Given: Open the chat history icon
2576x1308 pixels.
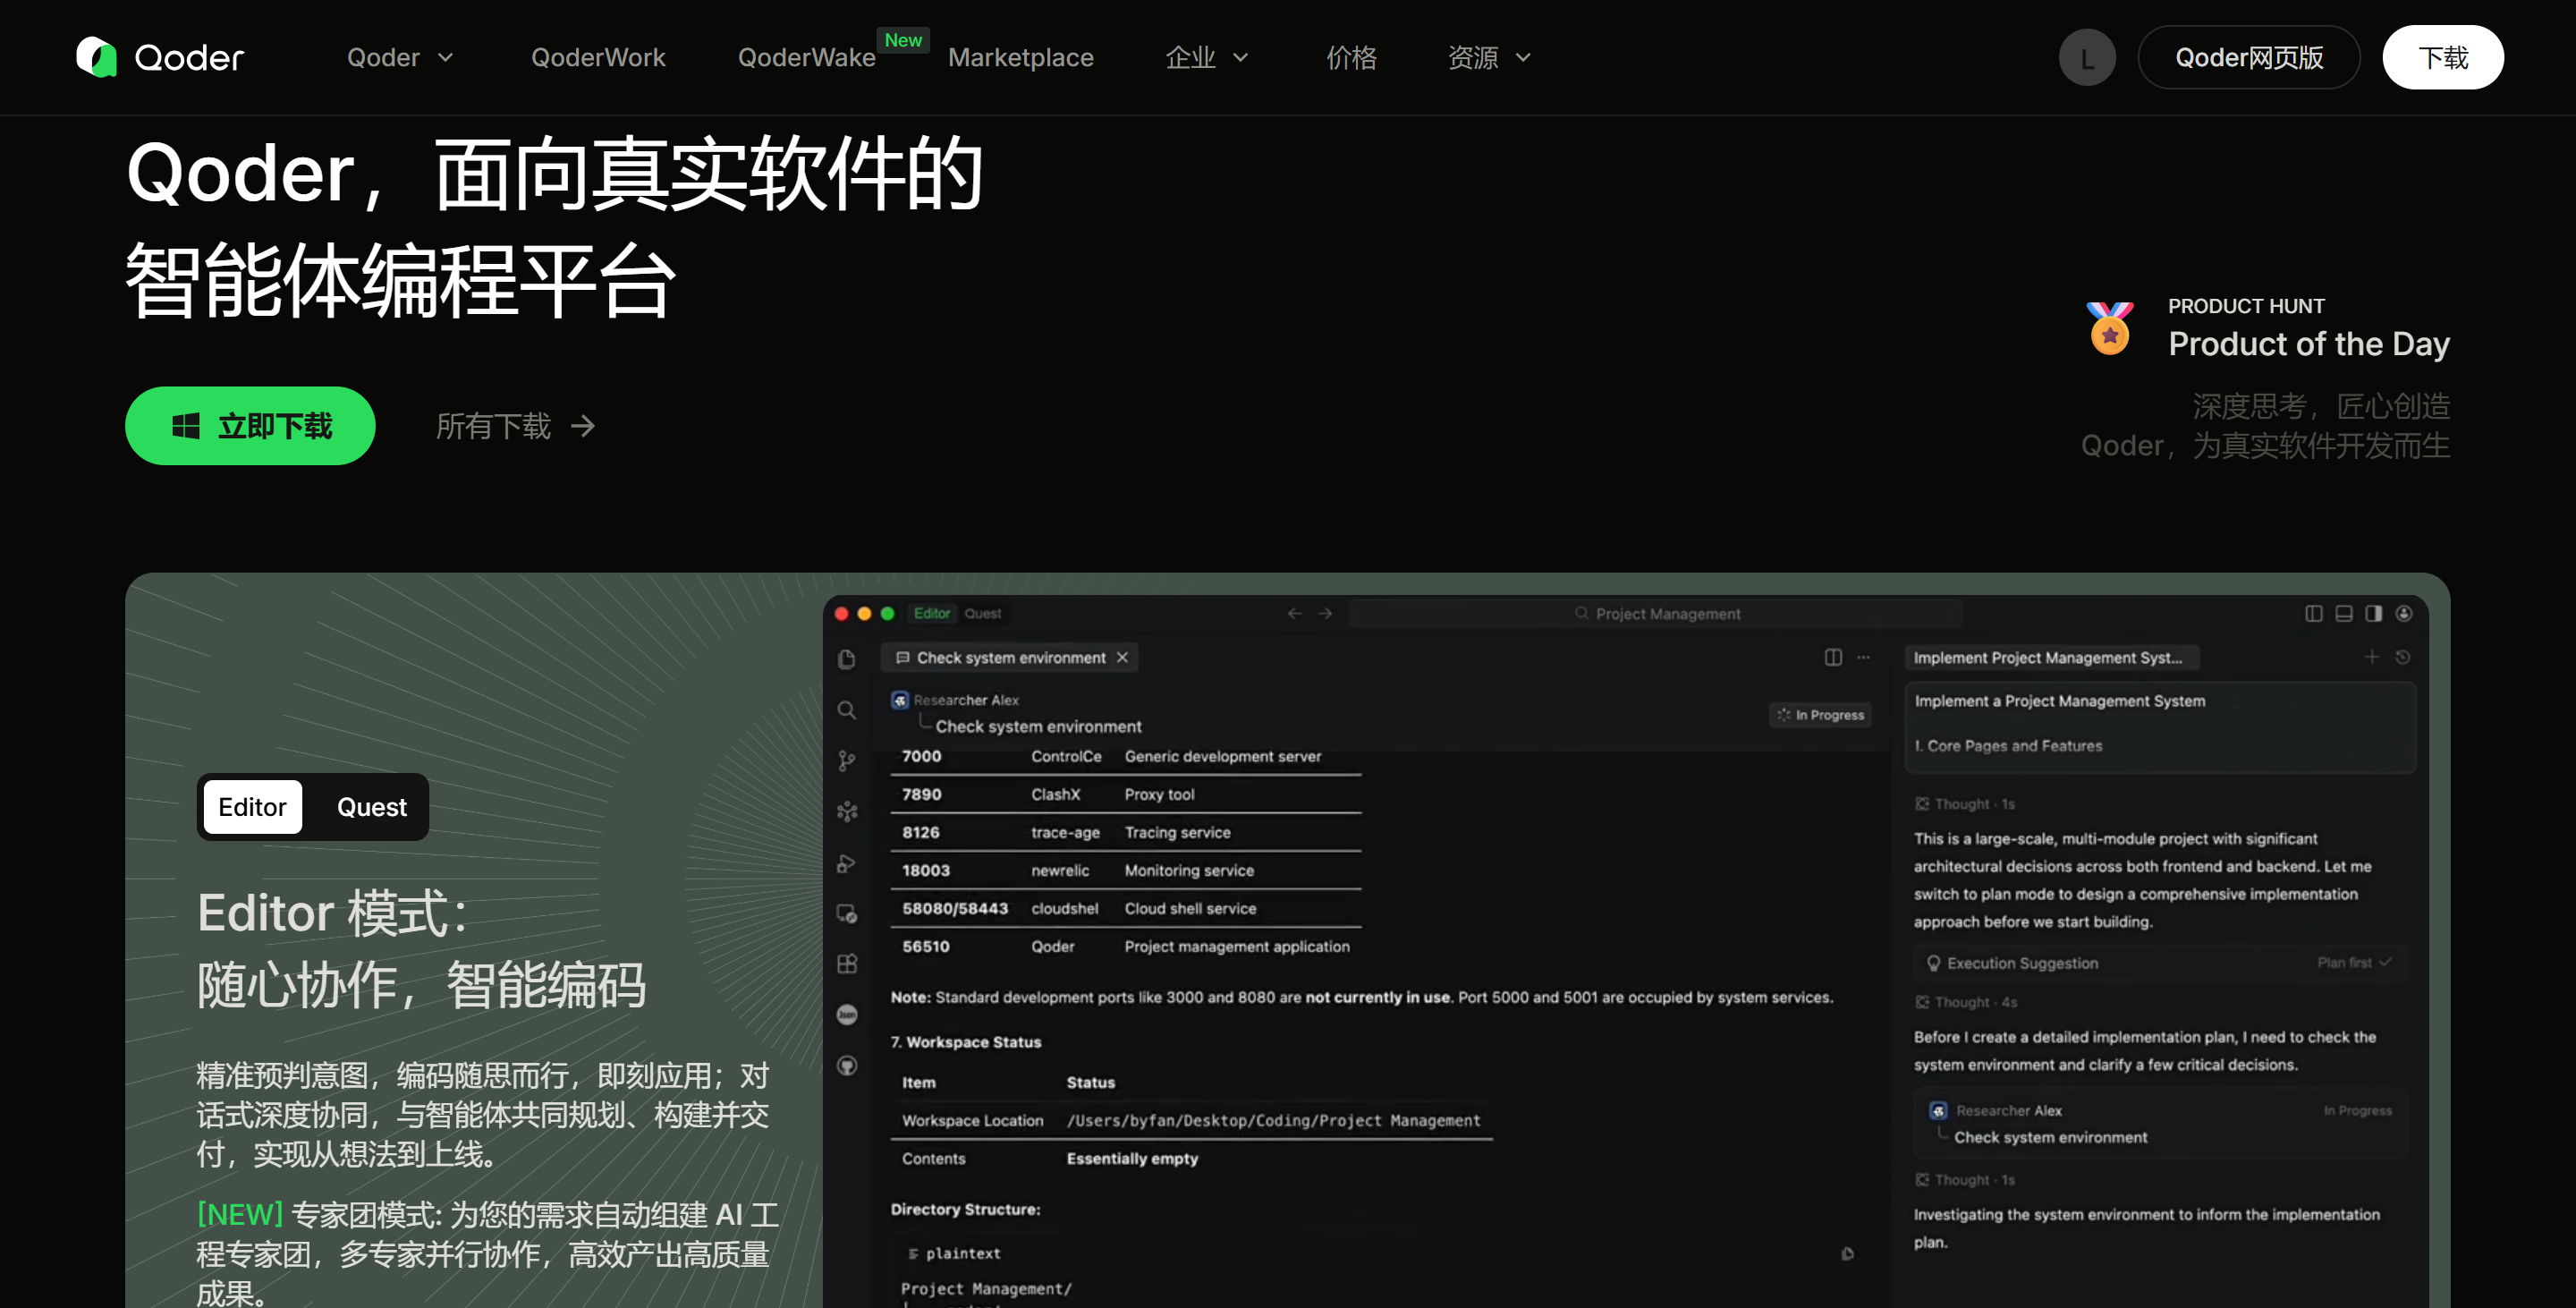Looking at the screenshot, I should click(x=2402, y=657).
